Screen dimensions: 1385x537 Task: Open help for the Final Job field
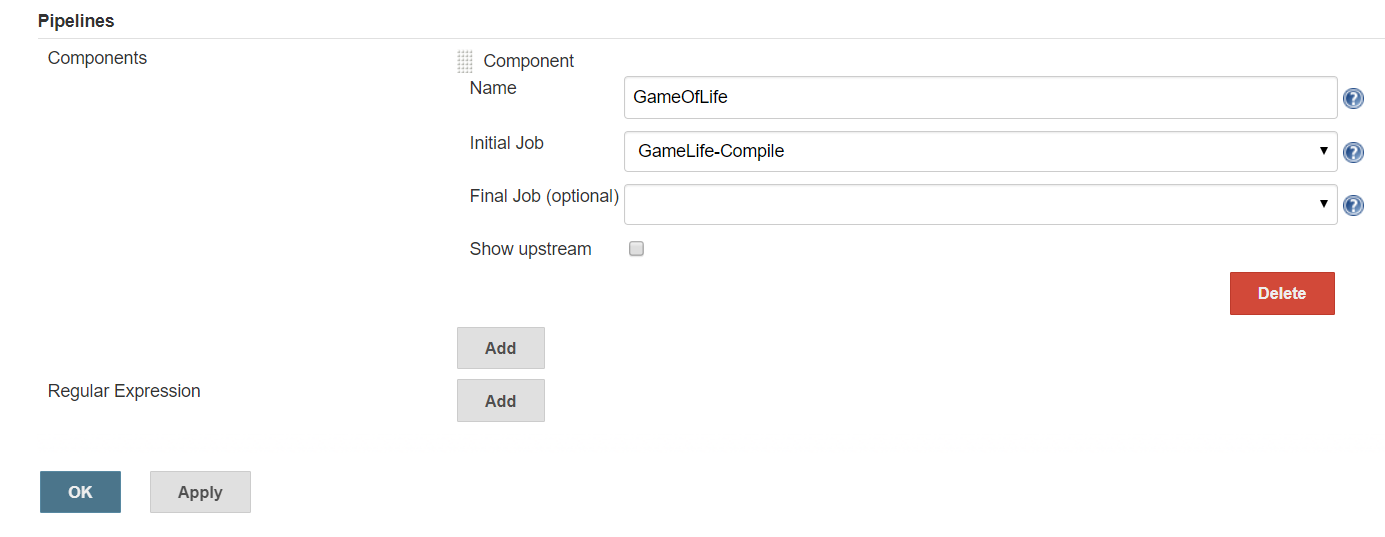[1353, 205]
